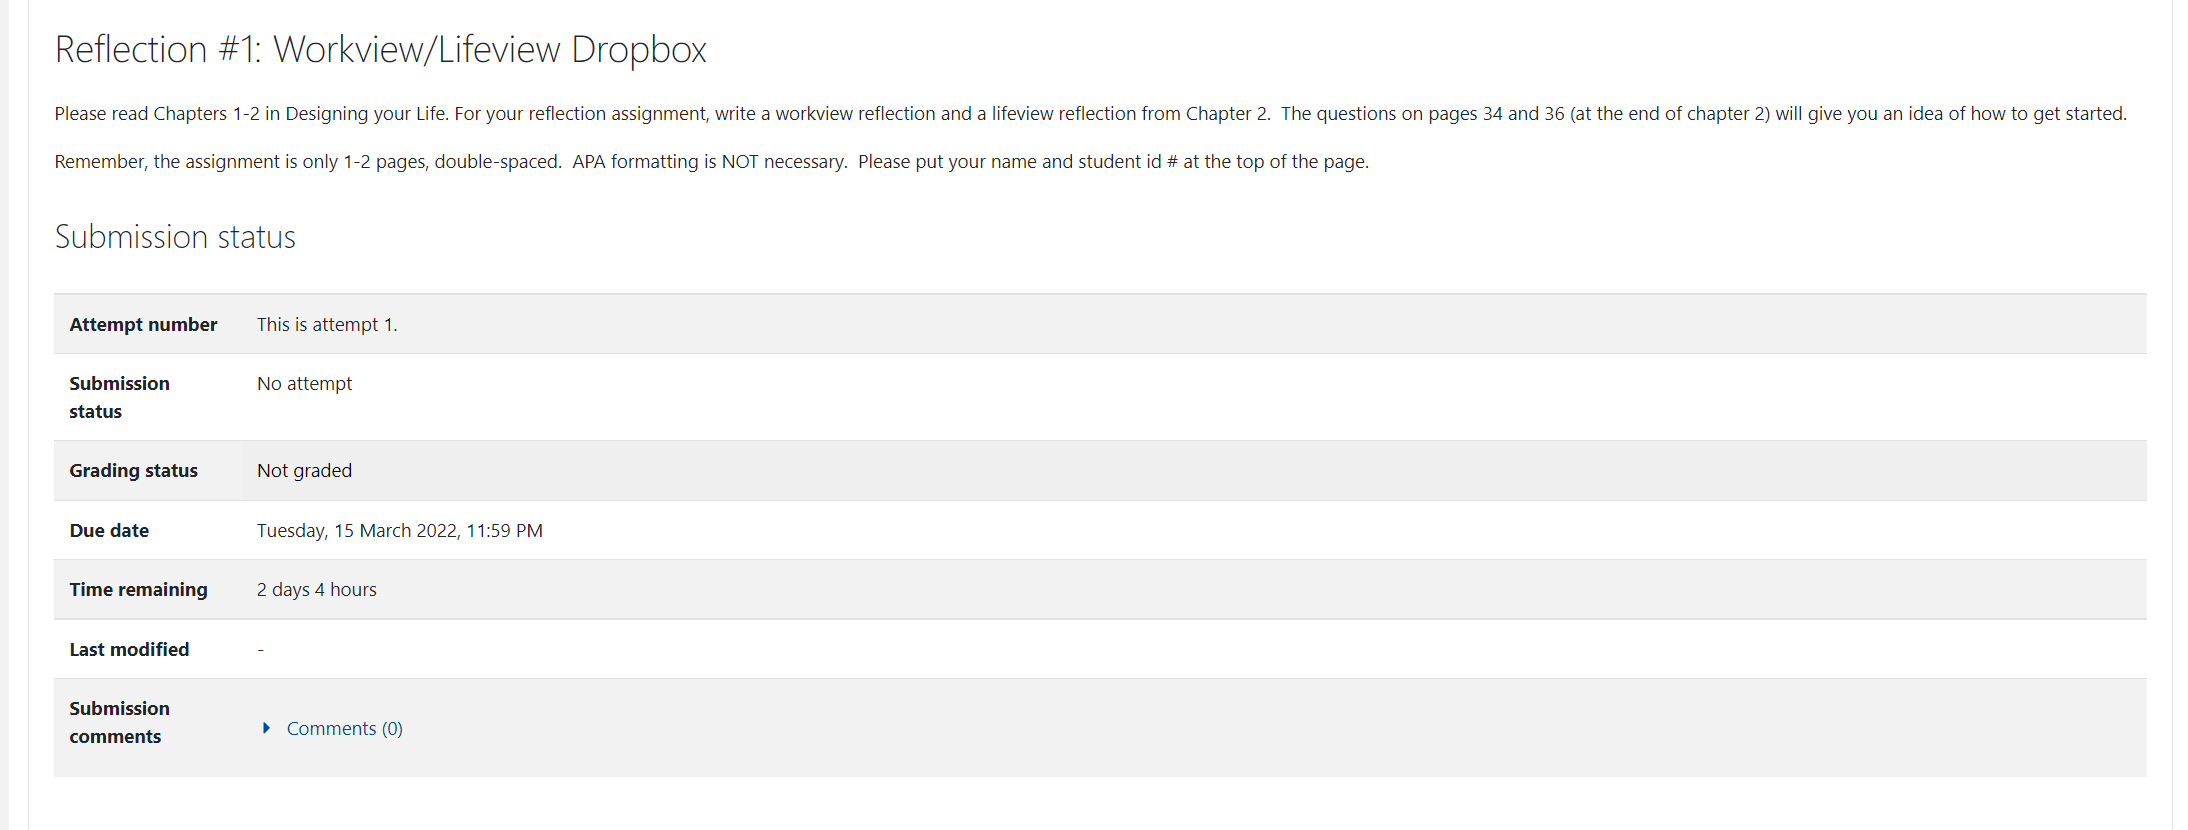Expand the Comments (0) disclosure triangle
The width and height of the screenshot is (2188, 830).
tap(266, 728)
